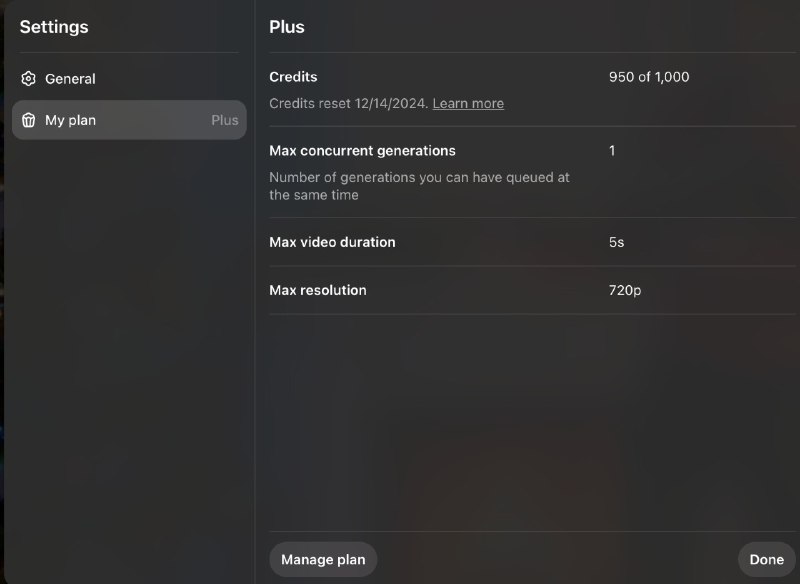Image resolution: width=800 pixels, height=584 pixels.
Task: Click the Plus plan heading
Action: [x=287, y=27]
